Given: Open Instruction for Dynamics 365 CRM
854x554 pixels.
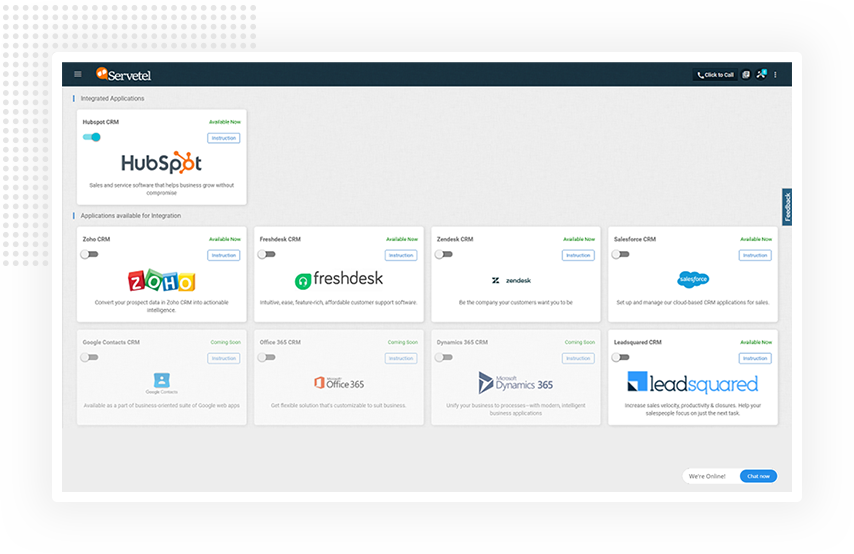Looking at the screenshot, I should point(578,358).
